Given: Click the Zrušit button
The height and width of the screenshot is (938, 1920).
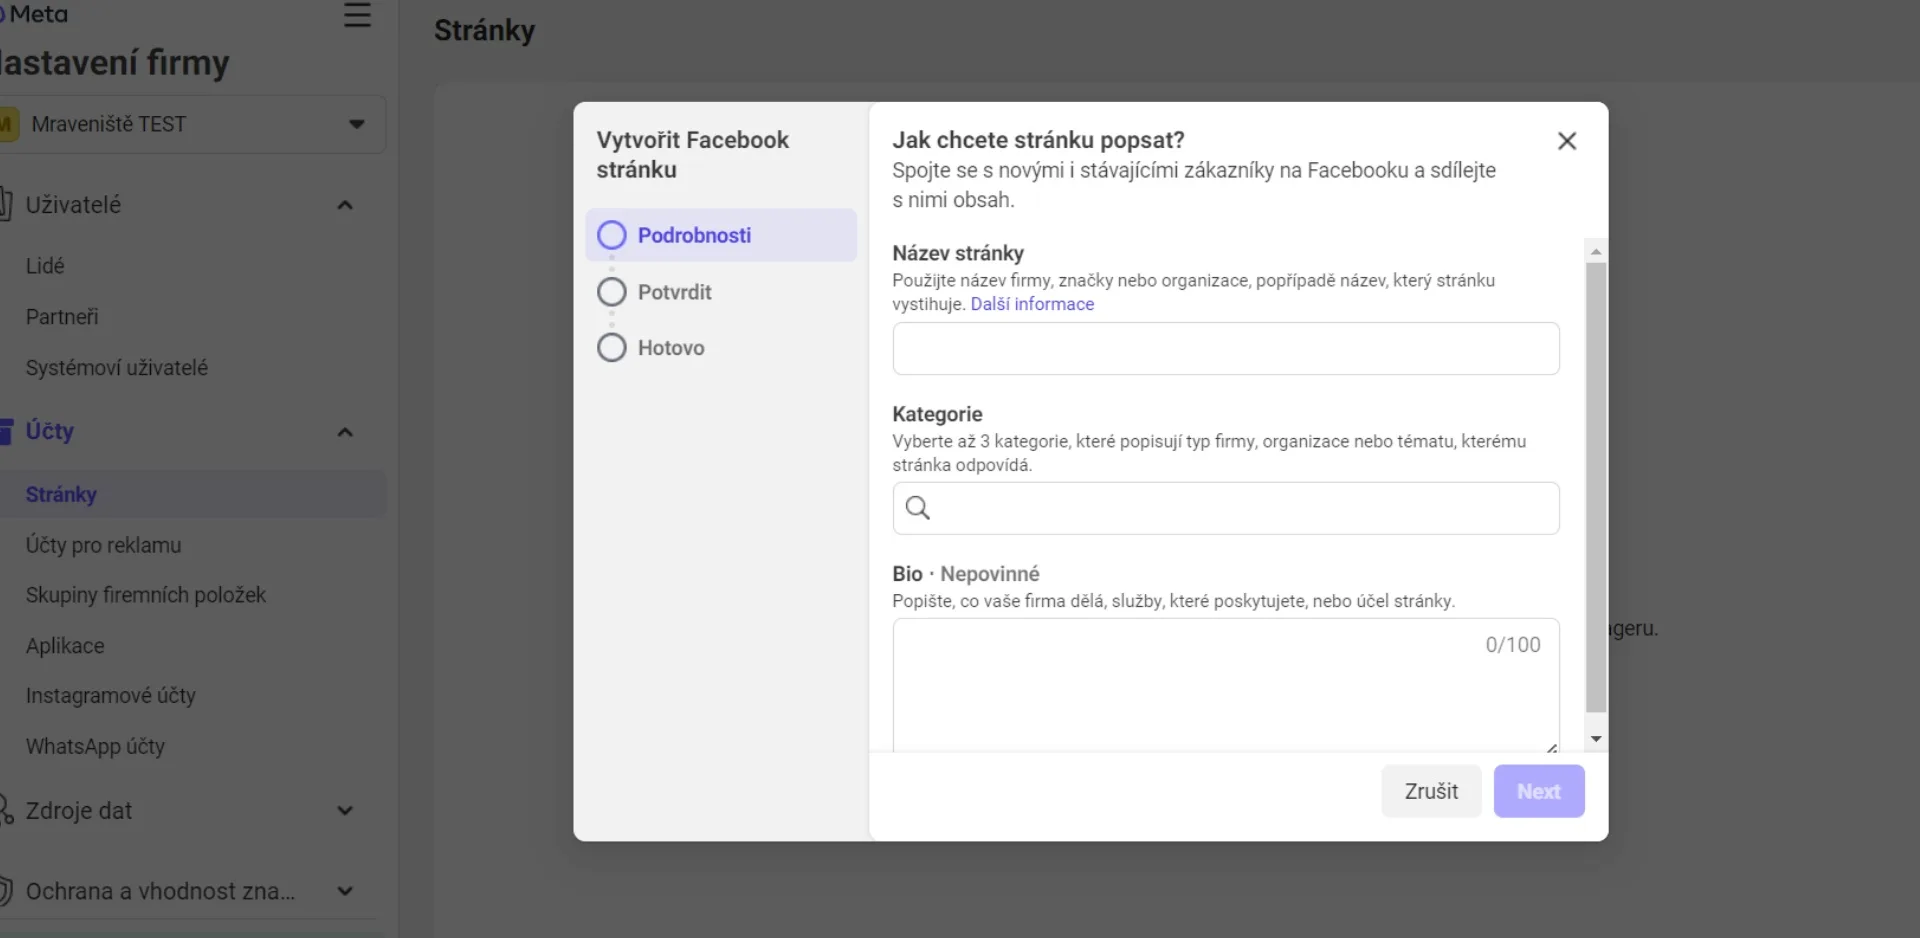Looking at the screenshot, I should click(1431, 791).
